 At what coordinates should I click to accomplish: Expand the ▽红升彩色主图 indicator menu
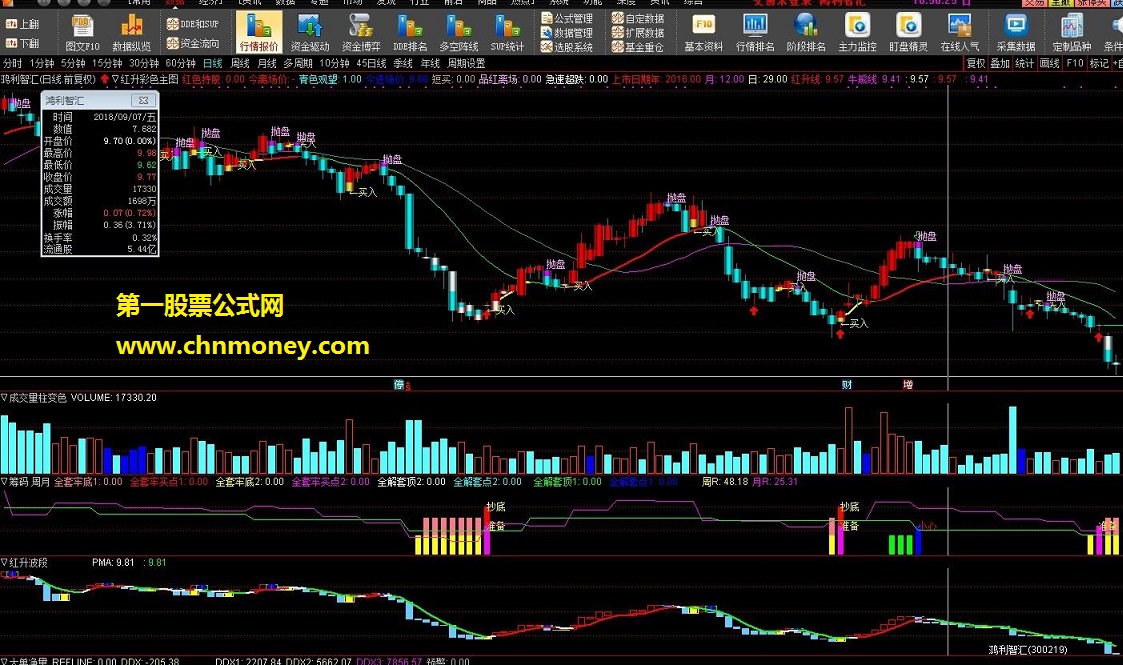tap(145, 79)
